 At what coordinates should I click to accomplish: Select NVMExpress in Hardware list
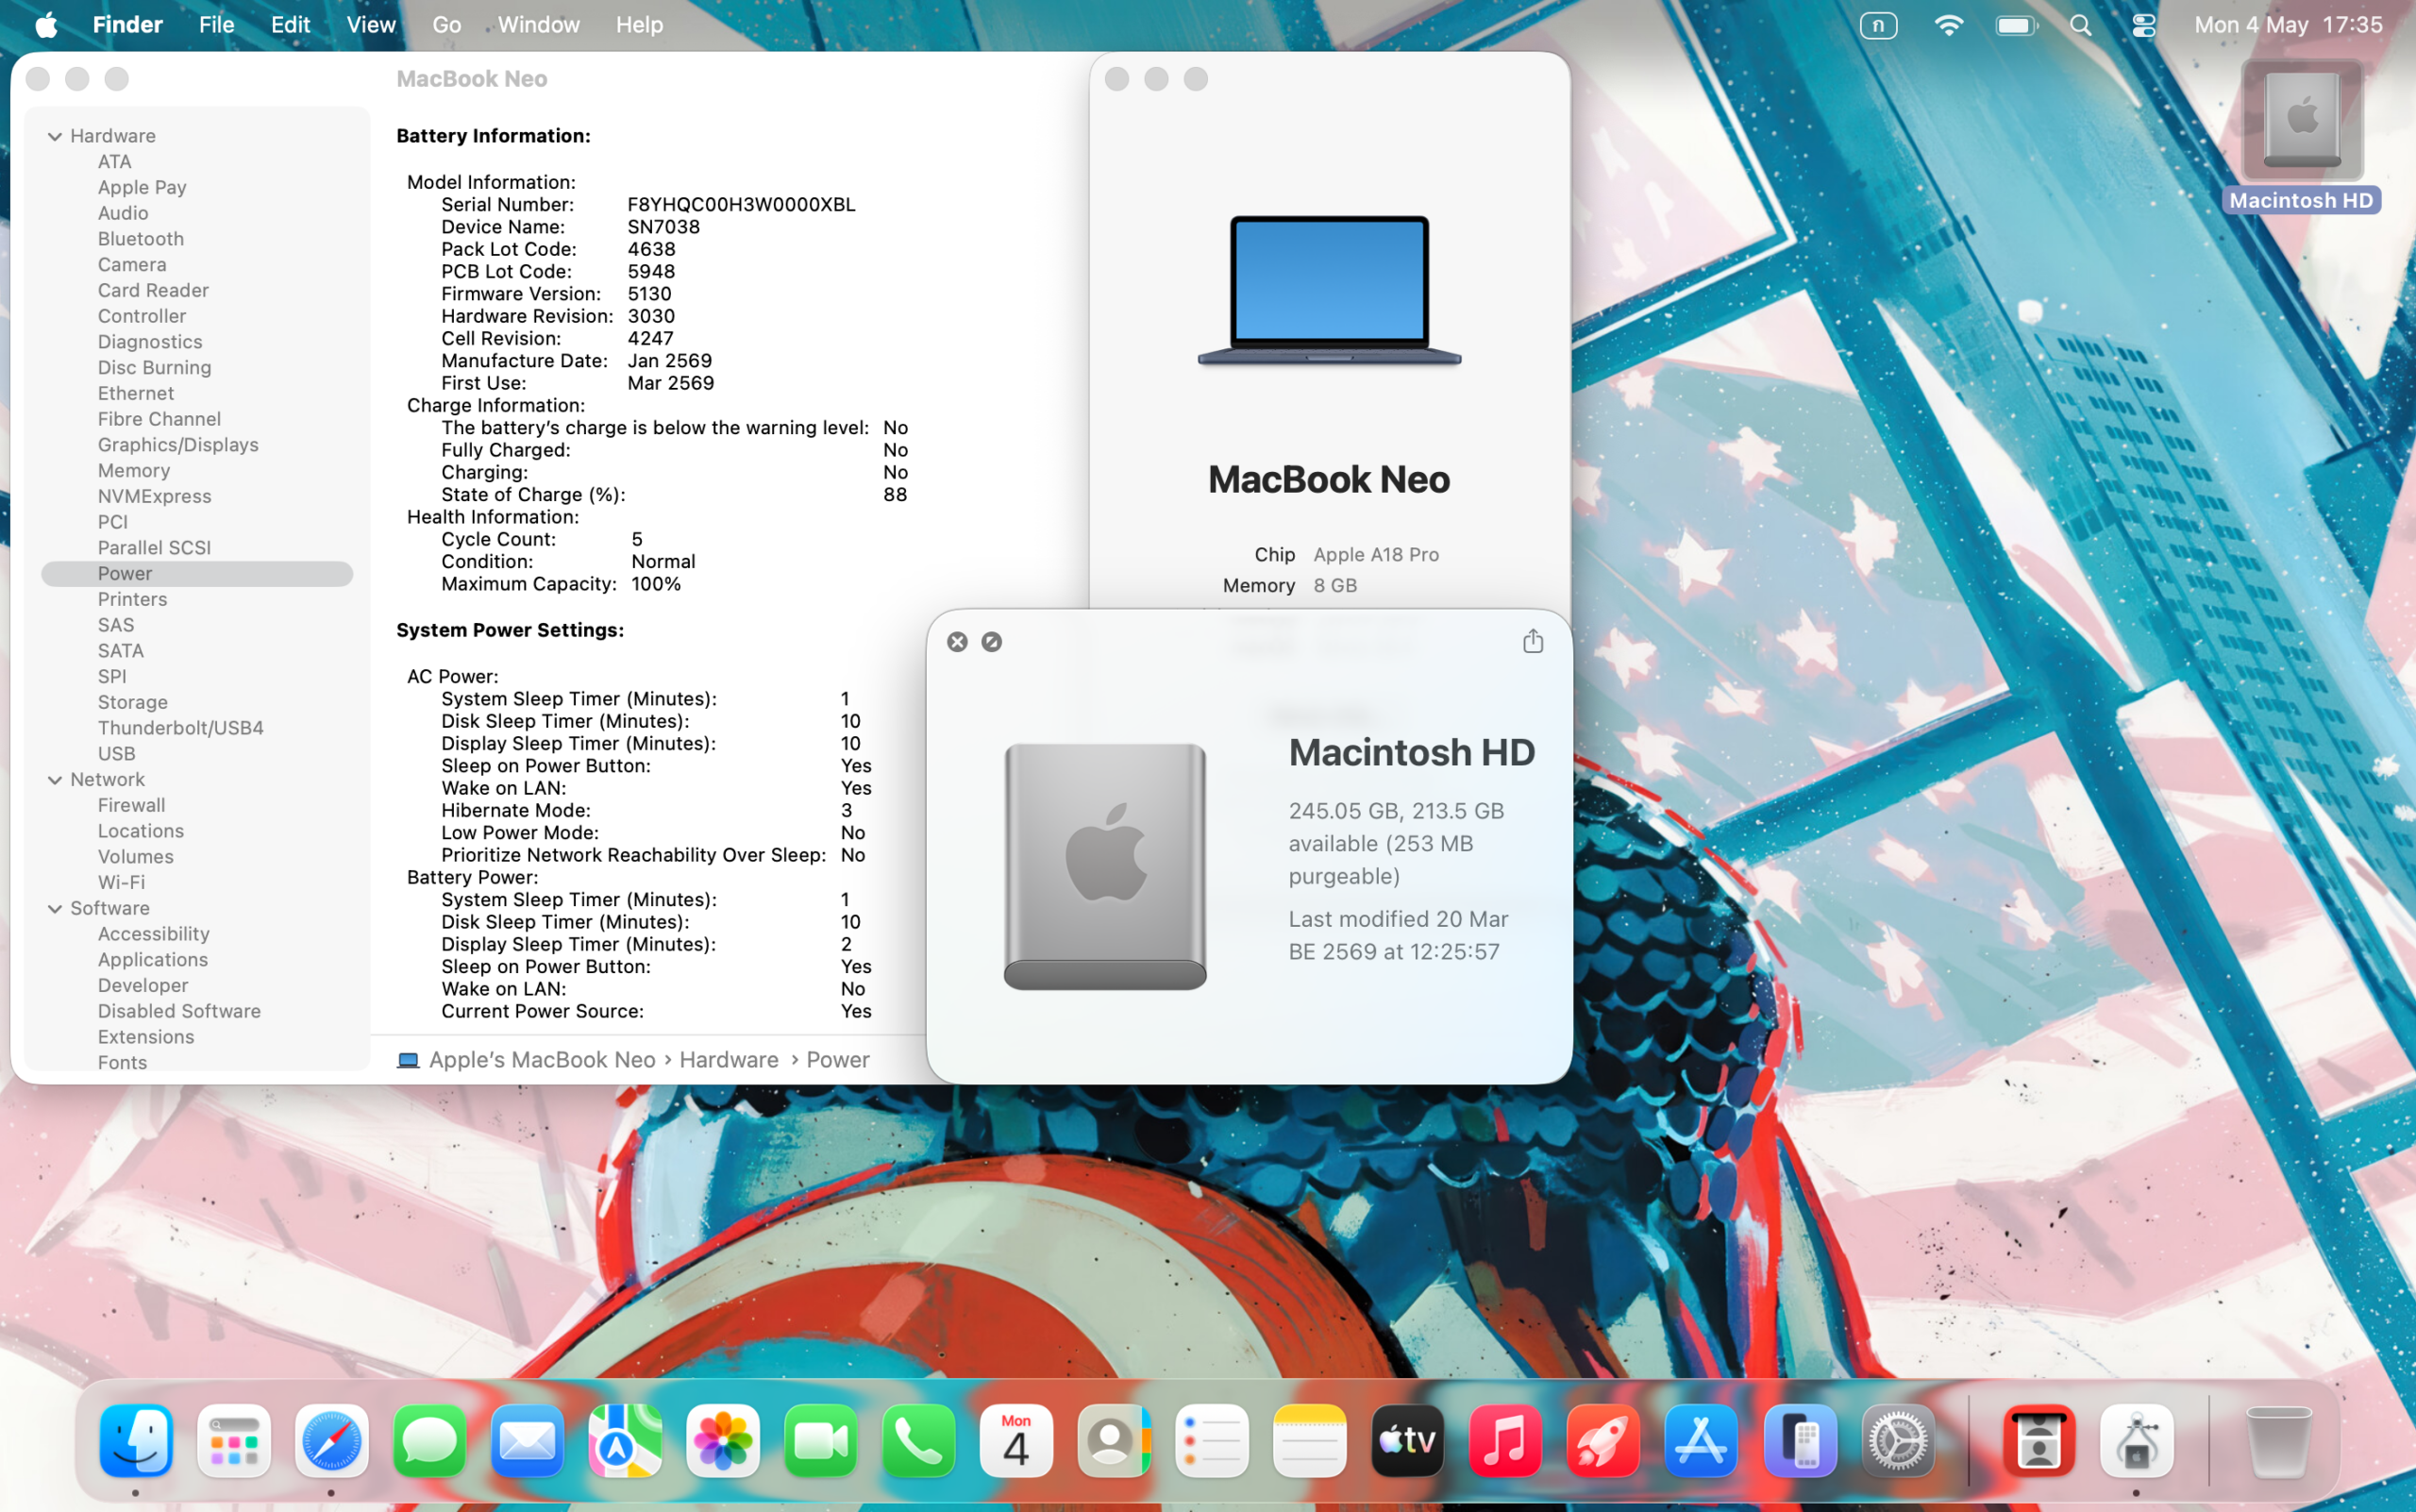tap(155, 497)
